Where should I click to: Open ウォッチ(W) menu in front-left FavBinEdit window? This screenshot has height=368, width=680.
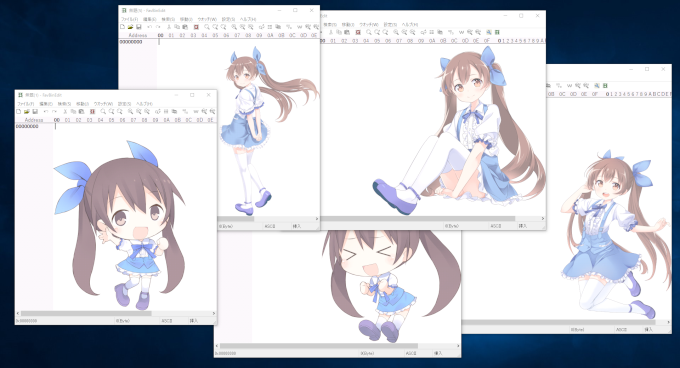(x=103, y=104)
